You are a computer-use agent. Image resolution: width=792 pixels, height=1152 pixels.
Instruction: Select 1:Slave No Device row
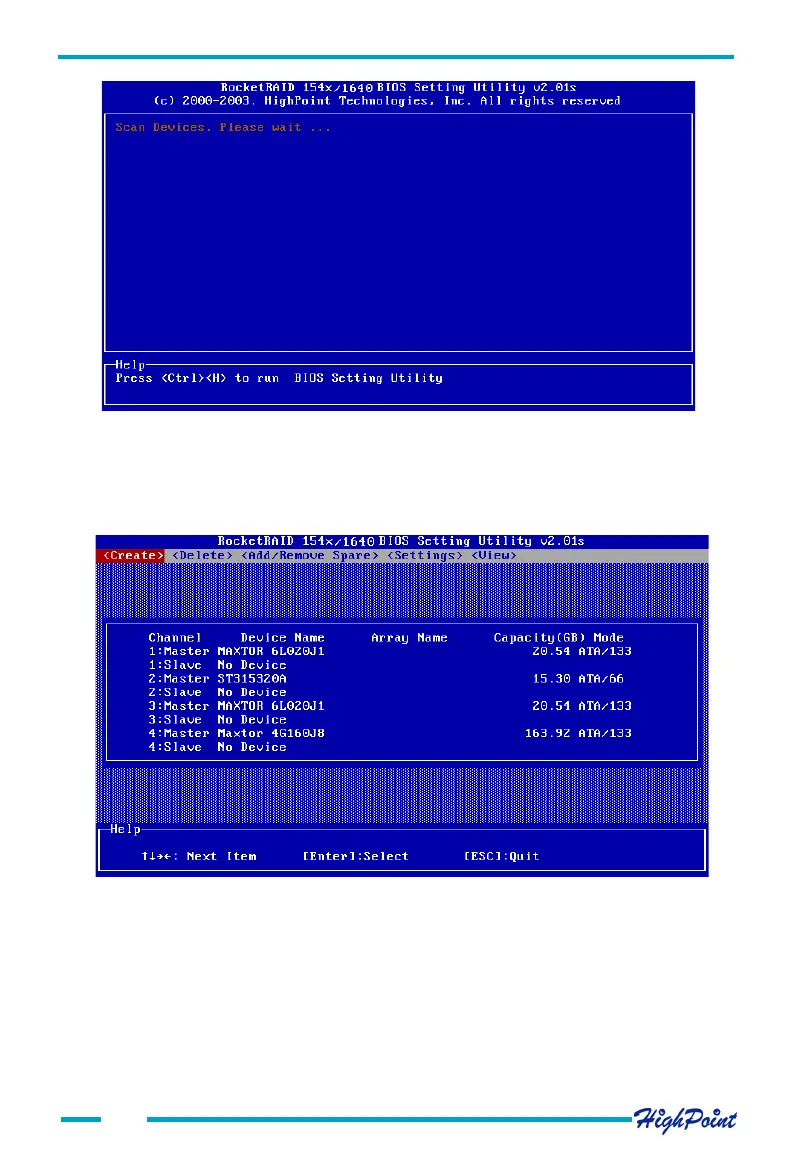217,665
